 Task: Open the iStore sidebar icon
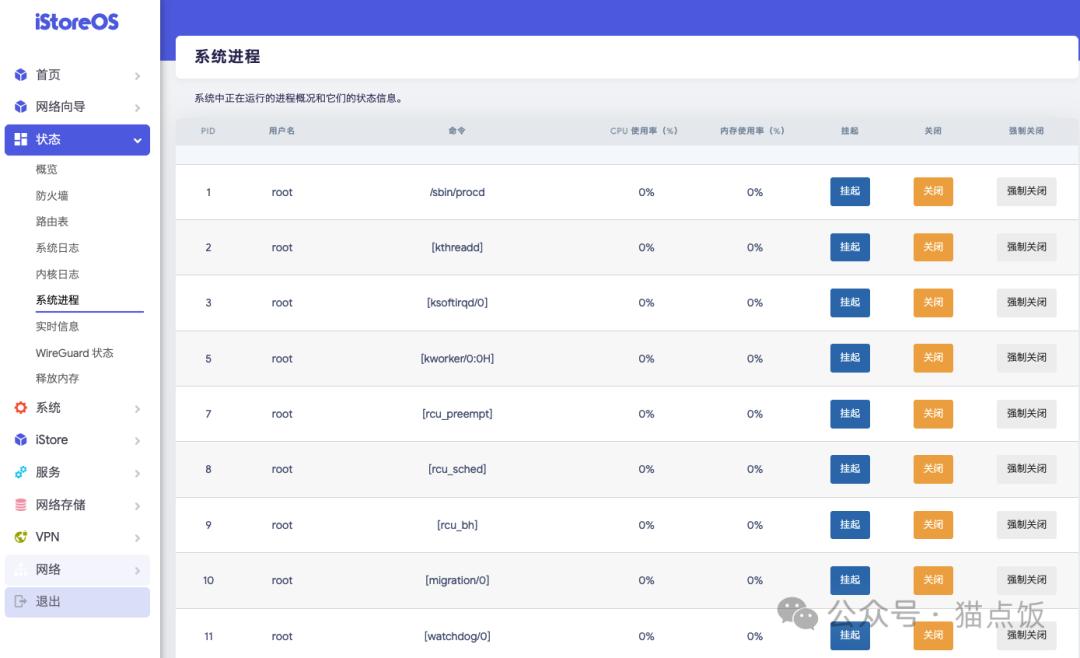click(x=22, y=440)
